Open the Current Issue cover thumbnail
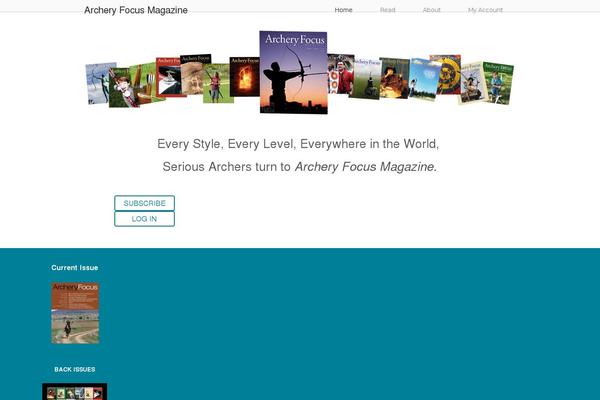Viewport: 600px width, 400px height. pyautogui.click(x=75, y=313)
